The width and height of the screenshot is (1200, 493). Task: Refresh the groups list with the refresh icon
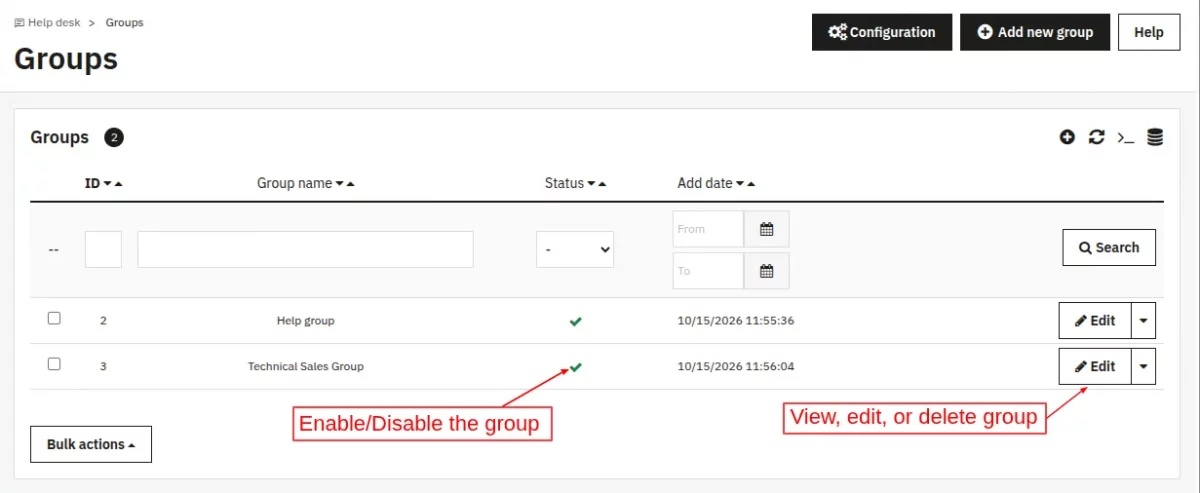[x=1096, y=137]
